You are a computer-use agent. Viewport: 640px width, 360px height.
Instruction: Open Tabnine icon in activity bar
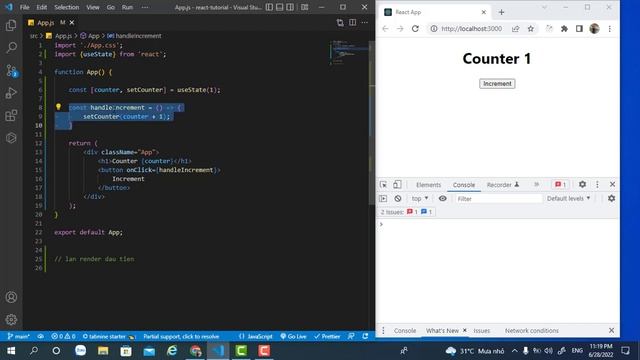(x=11, y=138)
